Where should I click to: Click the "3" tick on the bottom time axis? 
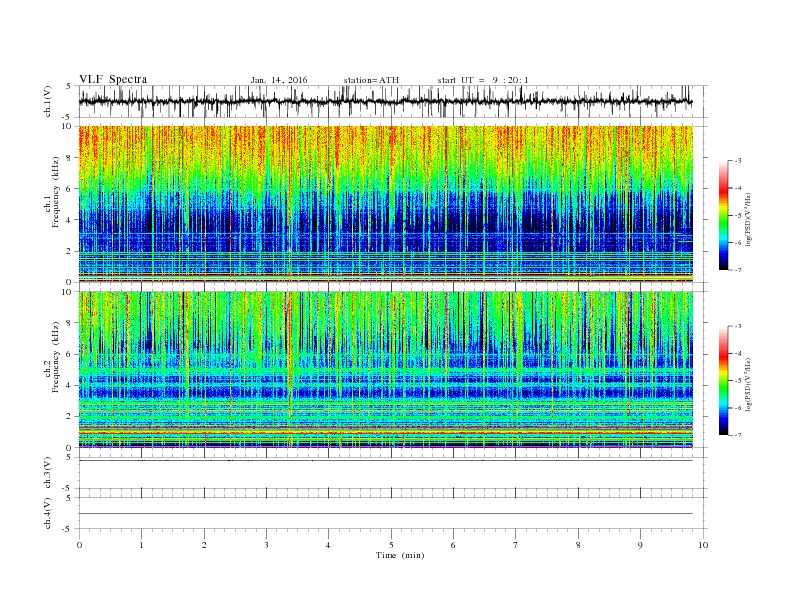click(x=266, y=545)
